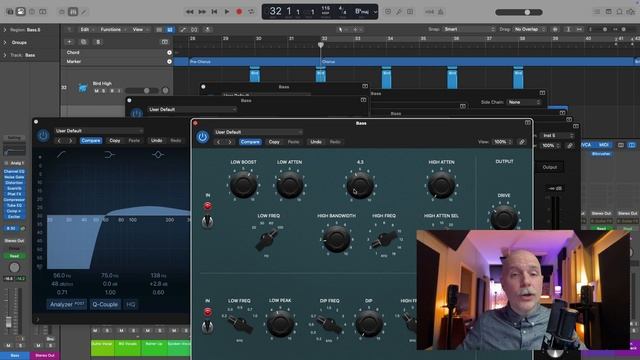Image resolution: width=640 pixels, height=360 pixels.
Task: Toggle the Metronome icon
Action: 441,12
